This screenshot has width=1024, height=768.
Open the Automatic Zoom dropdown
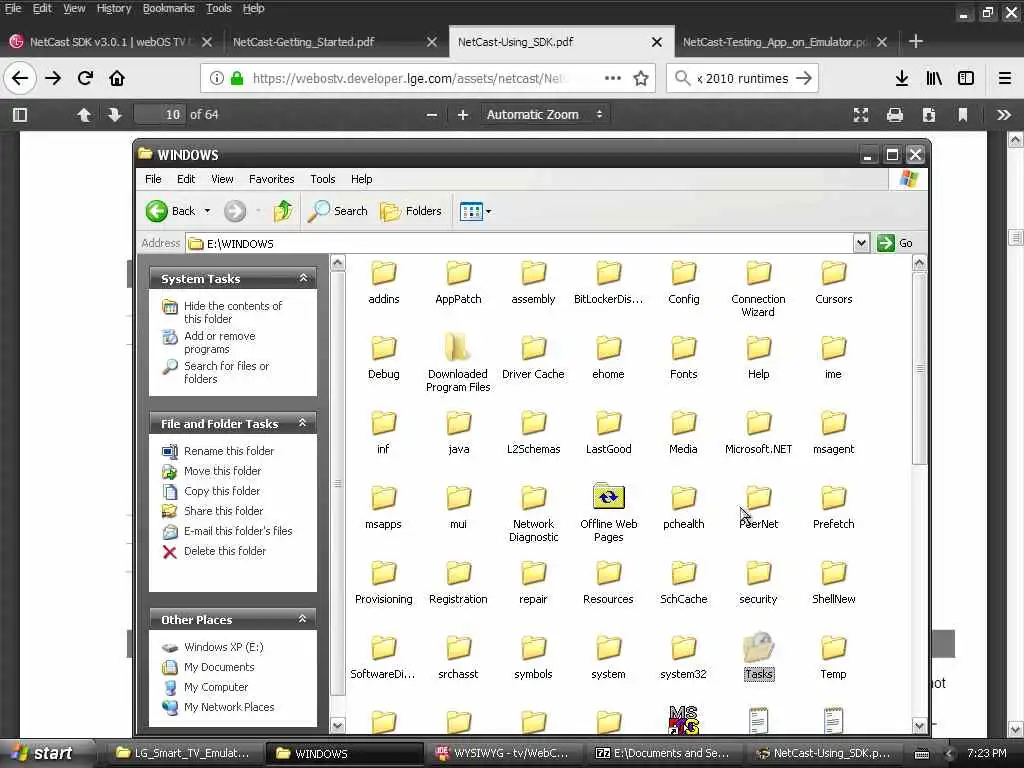(545, 114)
